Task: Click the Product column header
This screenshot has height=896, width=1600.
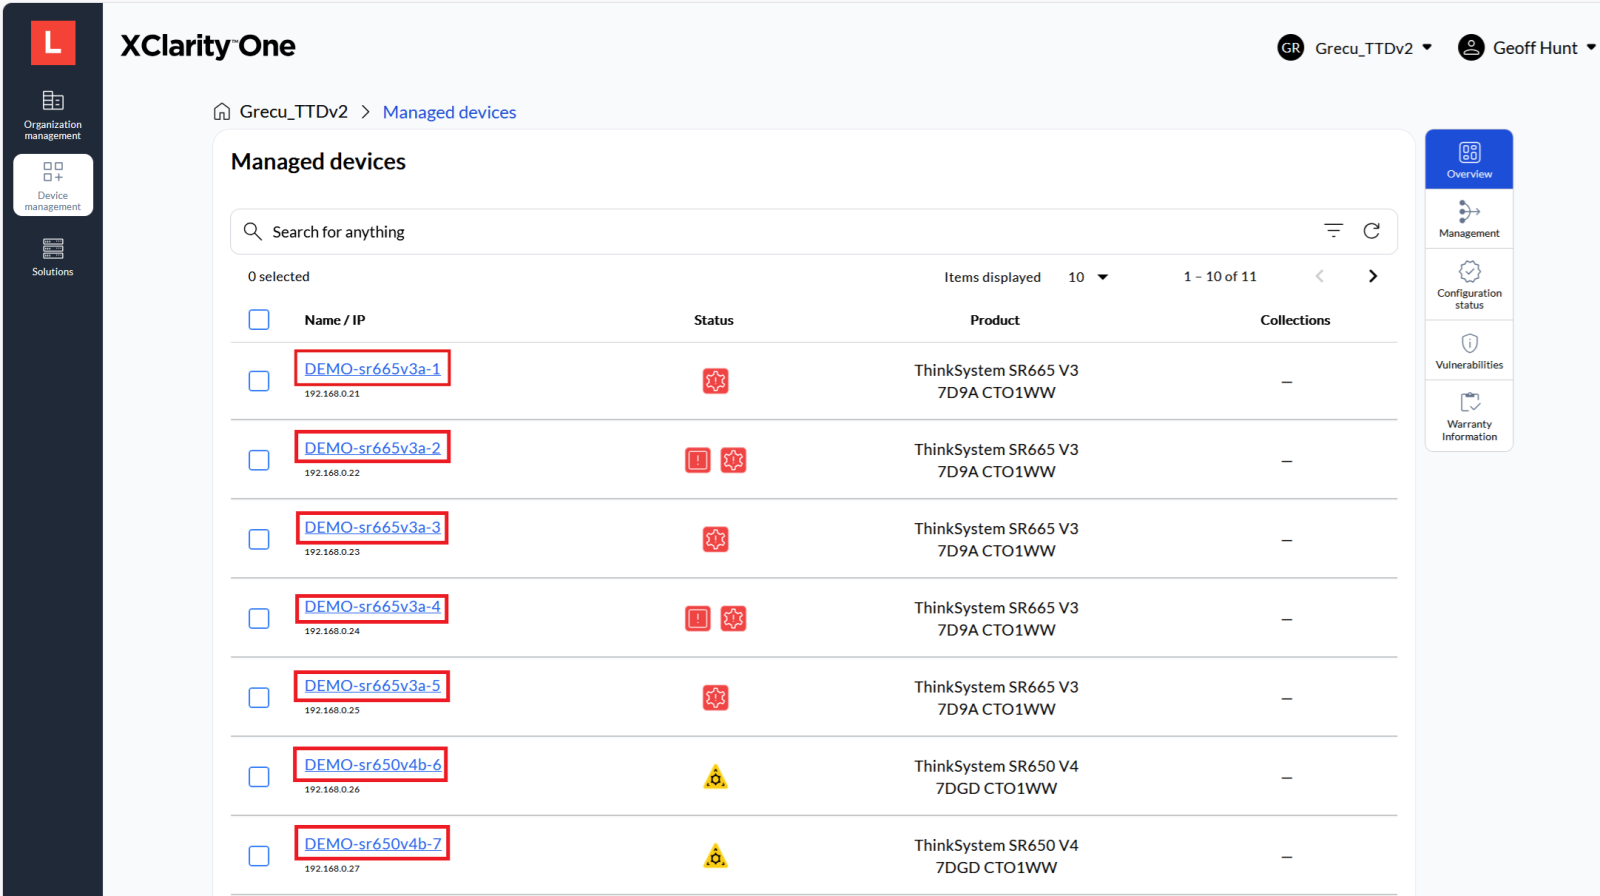Action: [995, 320]
